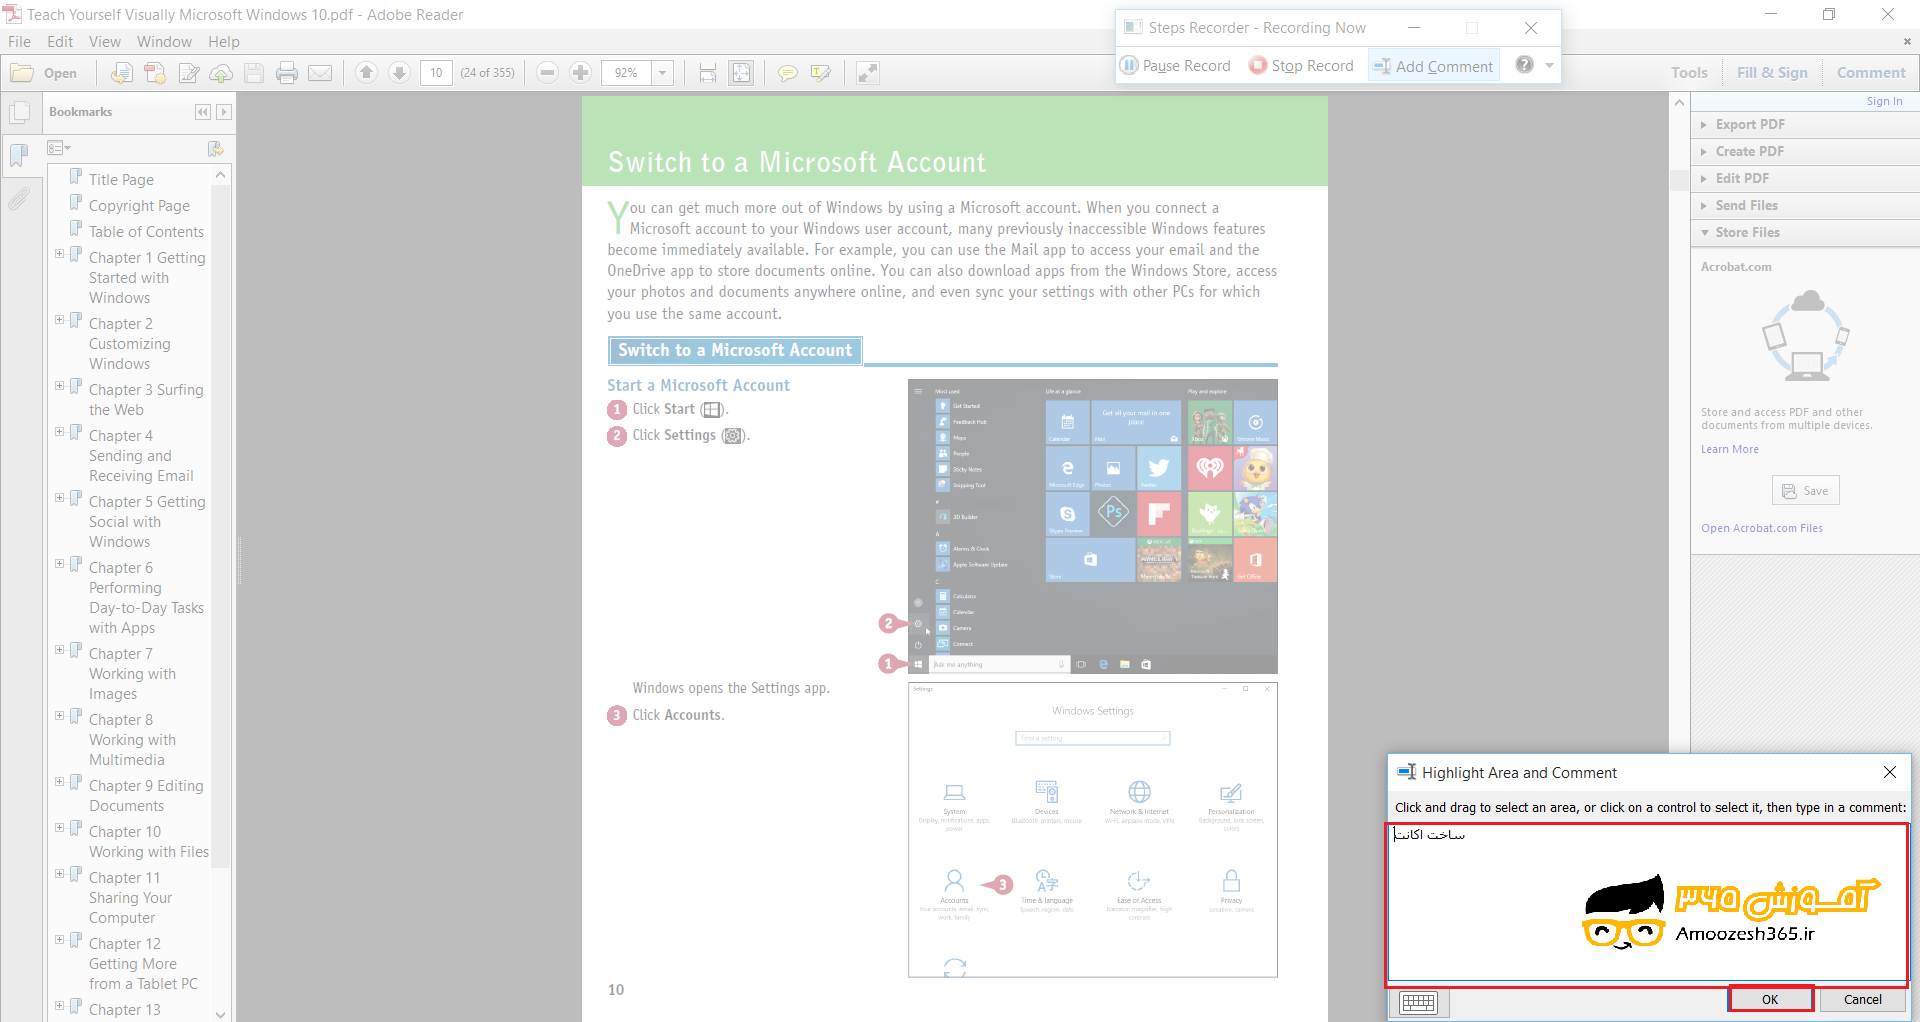
Task: Click the Convert file to PDF icon
Action: point(122,73)
